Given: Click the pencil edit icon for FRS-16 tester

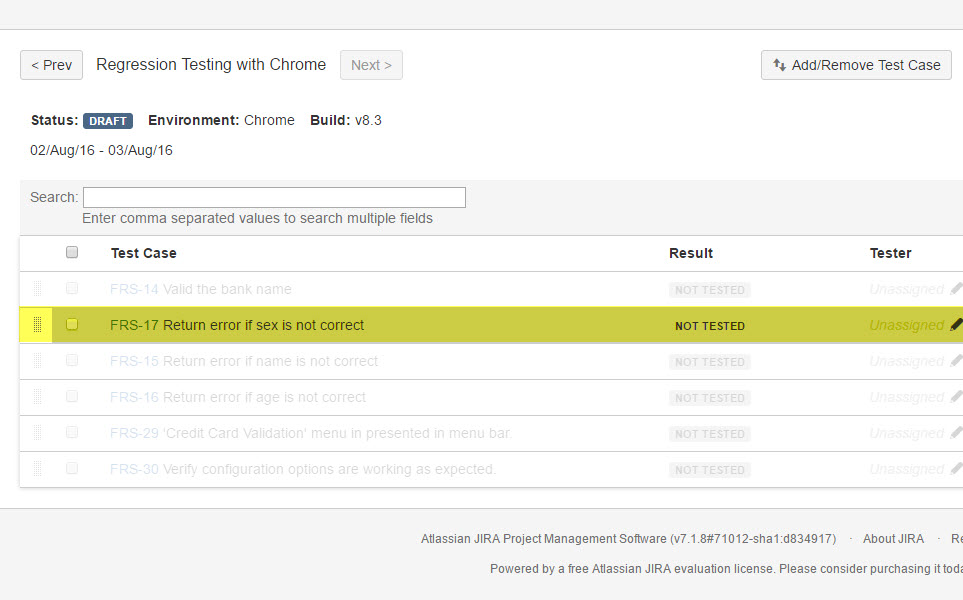Looking at the screenshot, I should point(956,397).
